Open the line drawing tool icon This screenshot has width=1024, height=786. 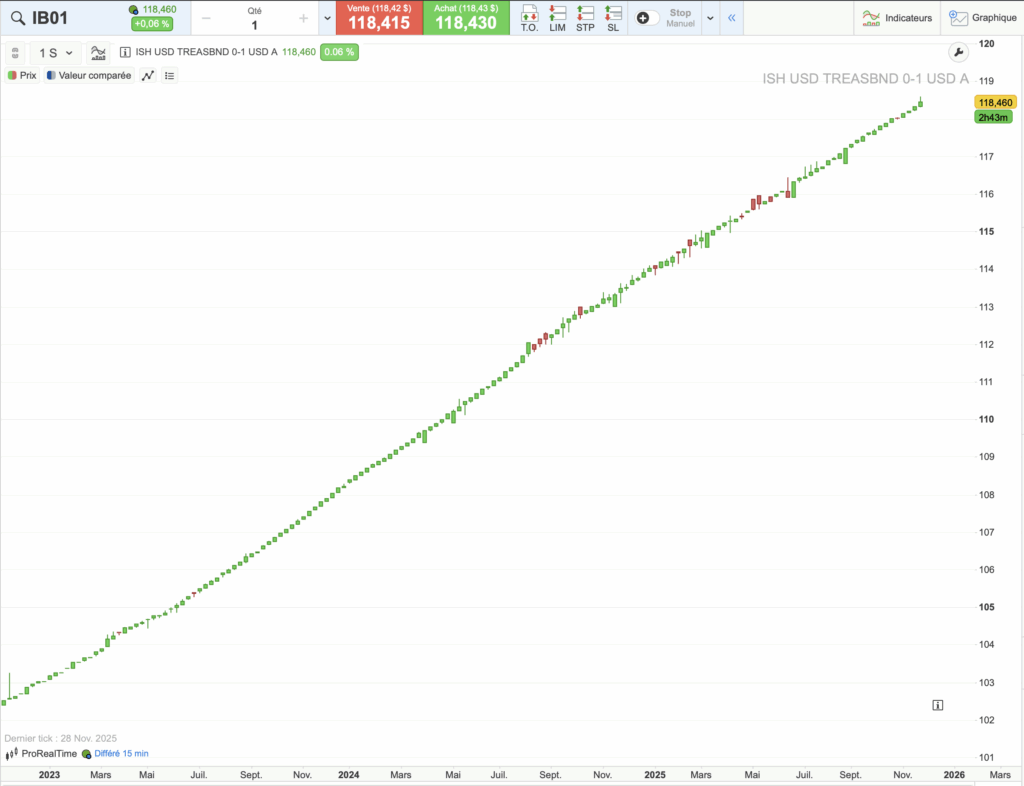(148, 75)
